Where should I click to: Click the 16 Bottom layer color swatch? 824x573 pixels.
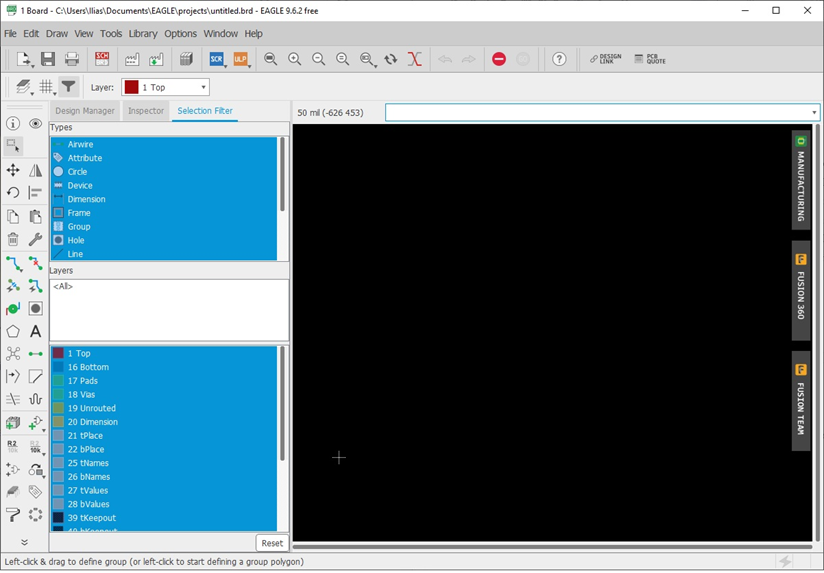(x=58, y=367)
